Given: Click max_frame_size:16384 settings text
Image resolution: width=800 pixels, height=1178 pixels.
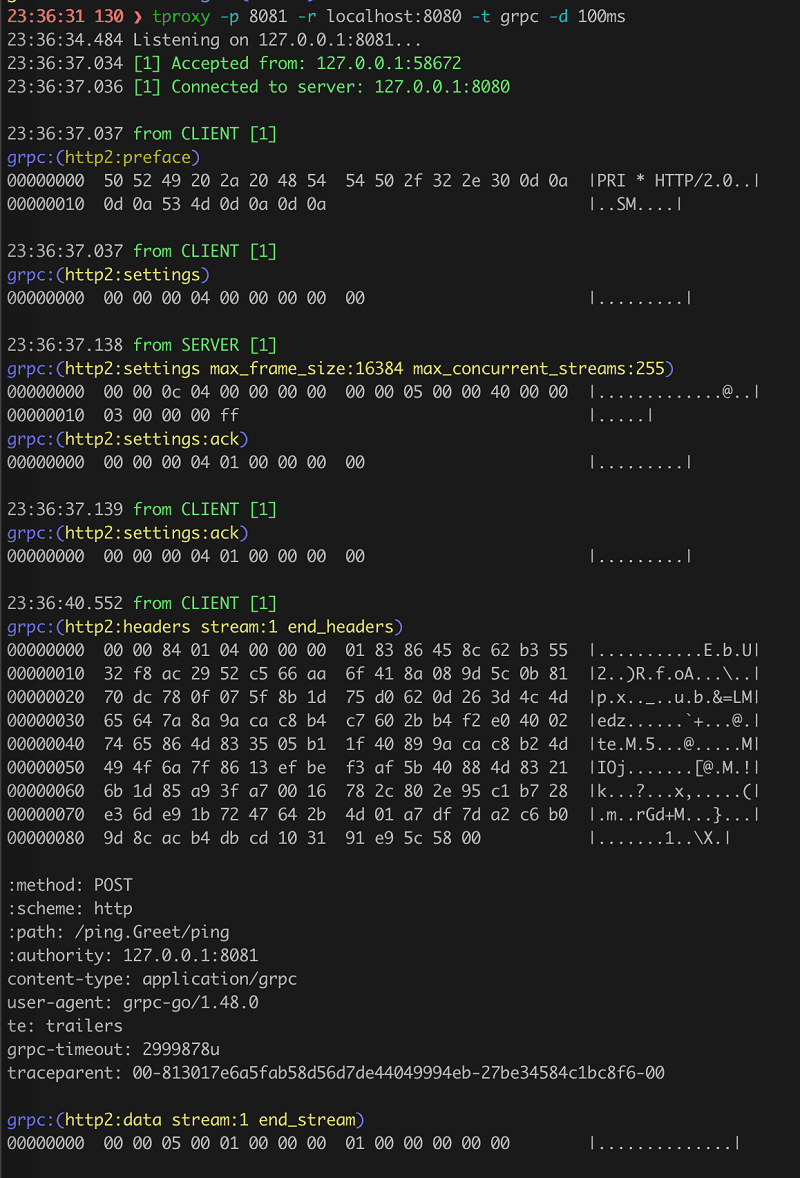Looking at the screenshot, I should [x=306, y=368].
